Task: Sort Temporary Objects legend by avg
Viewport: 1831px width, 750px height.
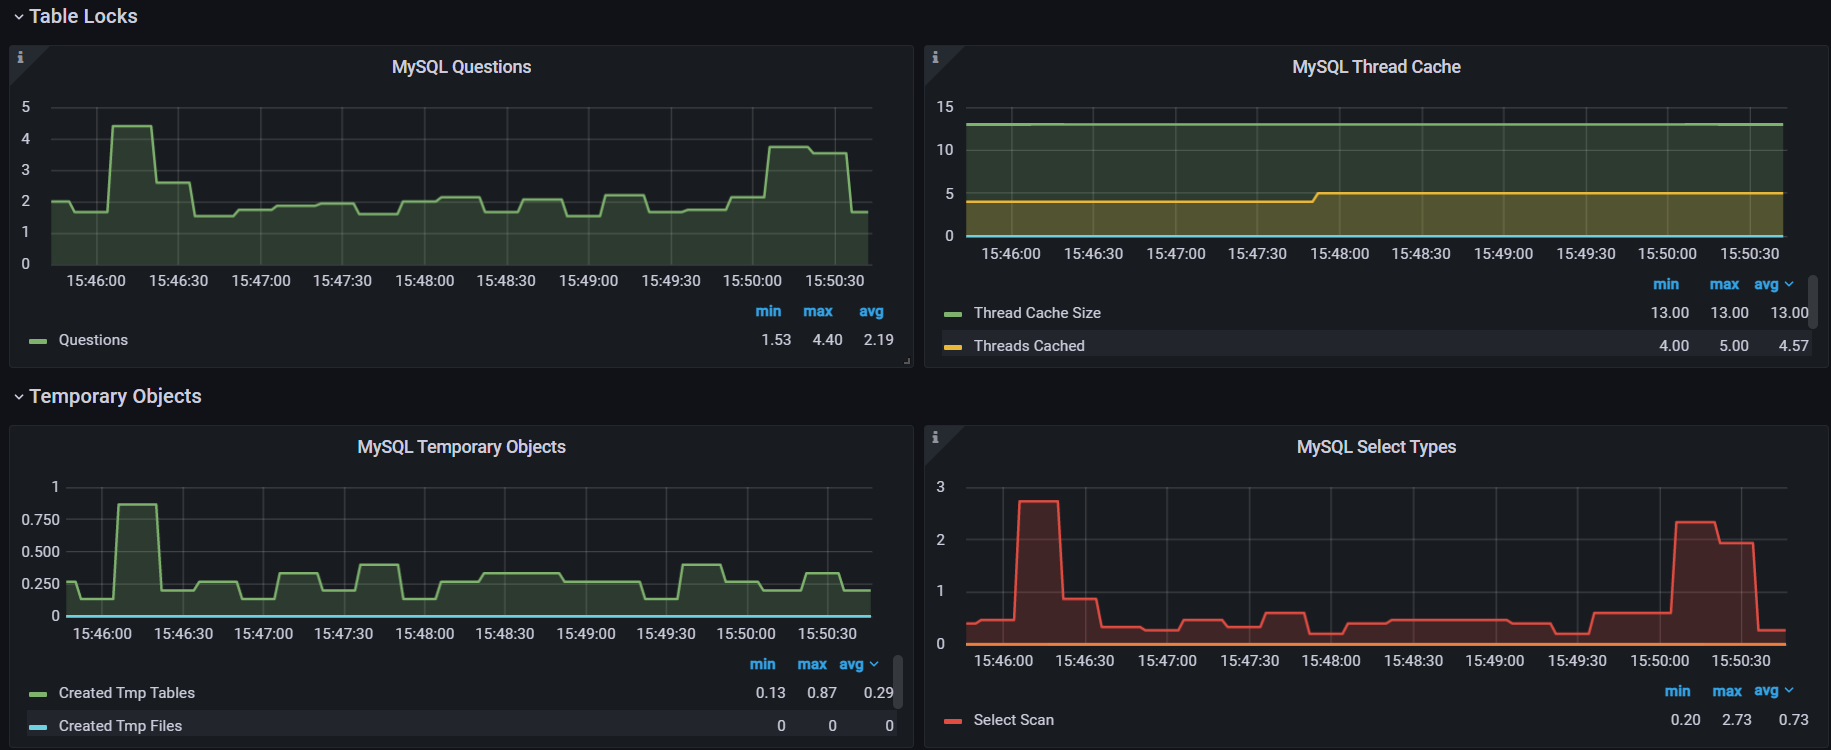Action: pyautogui.click(x=858, y=664)
